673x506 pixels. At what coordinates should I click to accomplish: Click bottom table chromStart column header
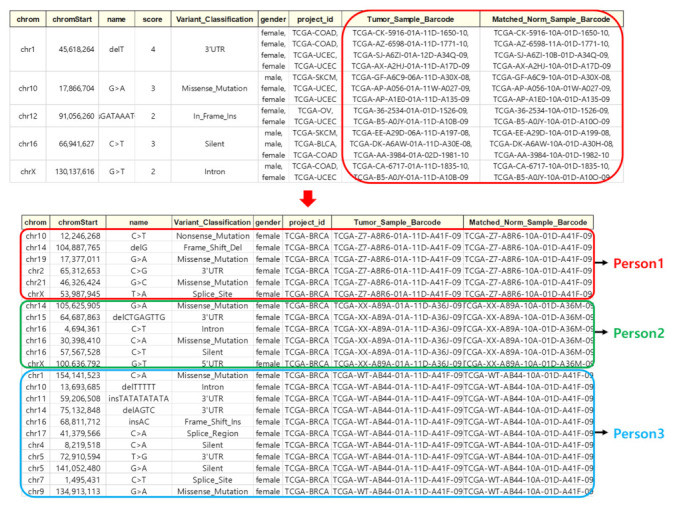click(78, 221)
